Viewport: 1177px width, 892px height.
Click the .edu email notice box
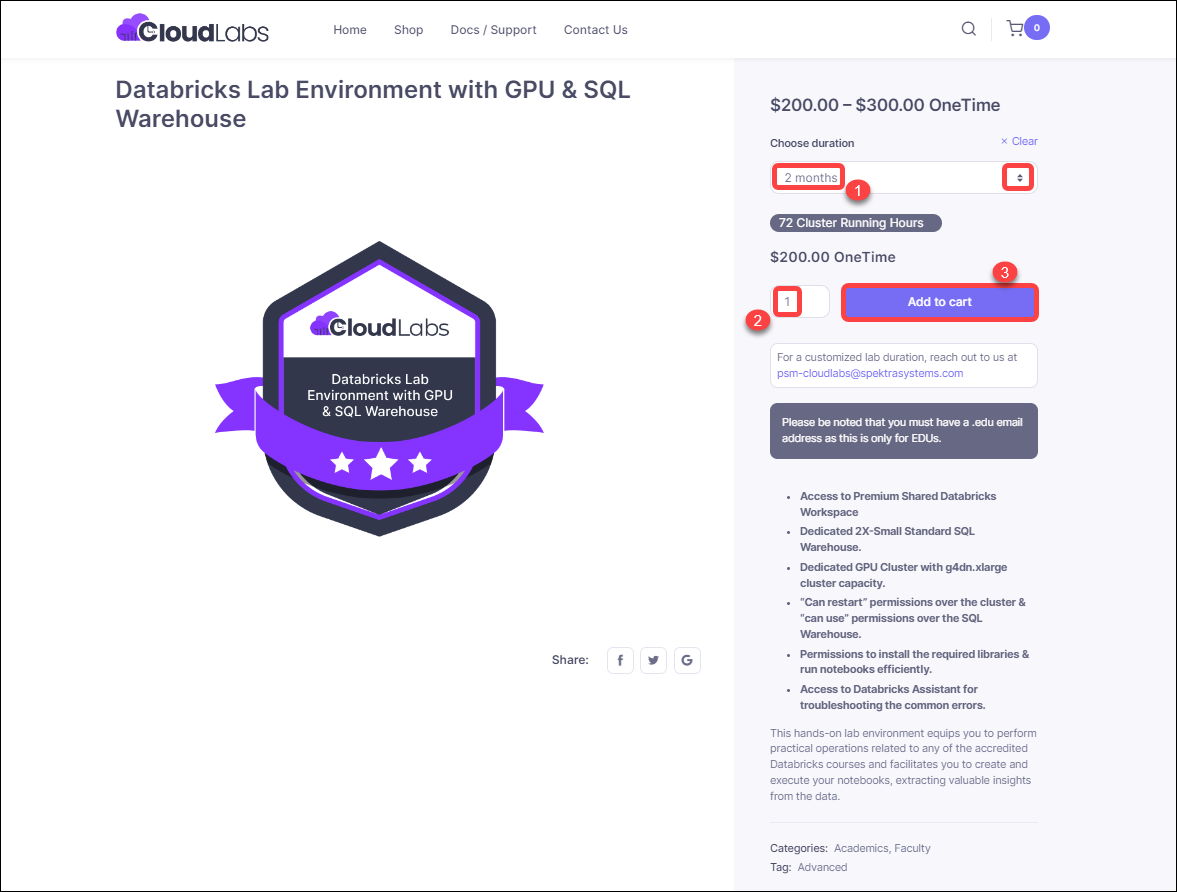point(904,430)
